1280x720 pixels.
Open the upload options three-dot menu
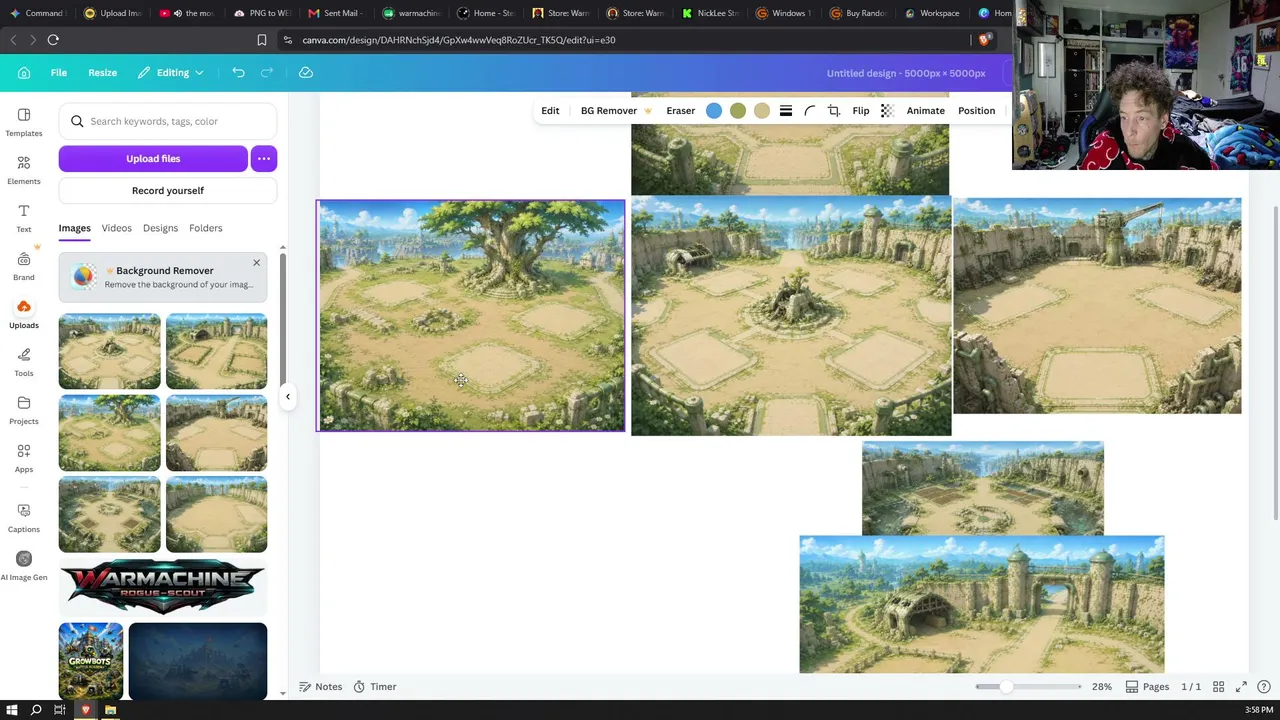[263, 159]
